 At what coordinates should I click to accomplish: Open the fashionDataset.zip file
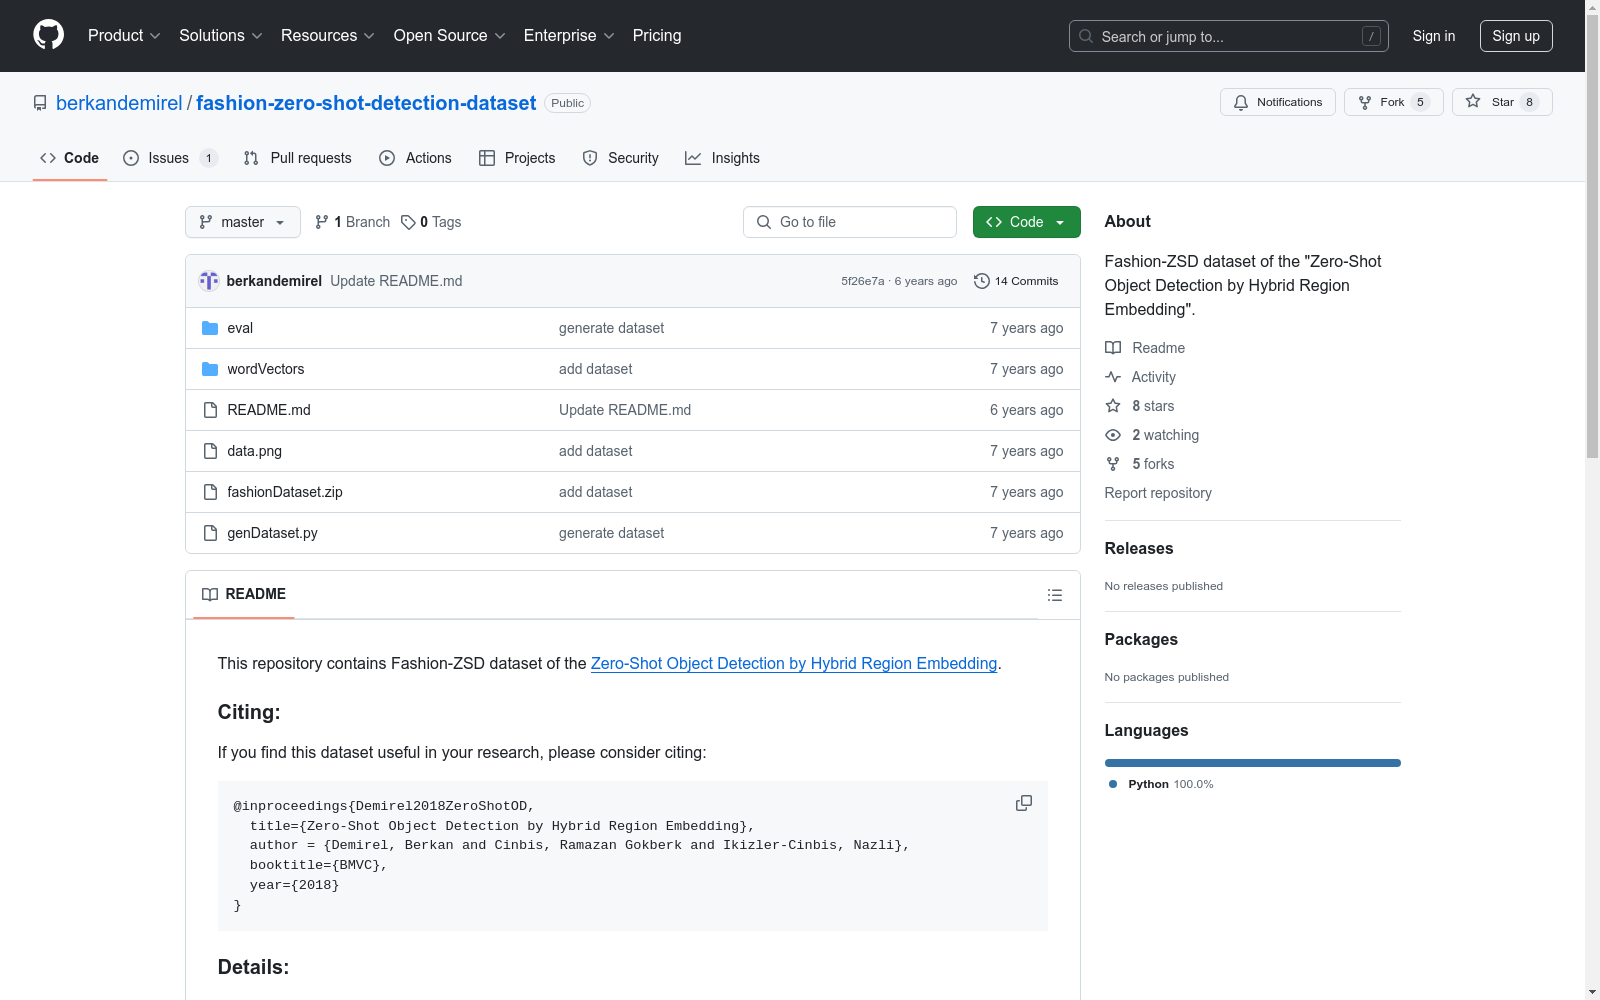pyautogui.click(x=285, y=492)
